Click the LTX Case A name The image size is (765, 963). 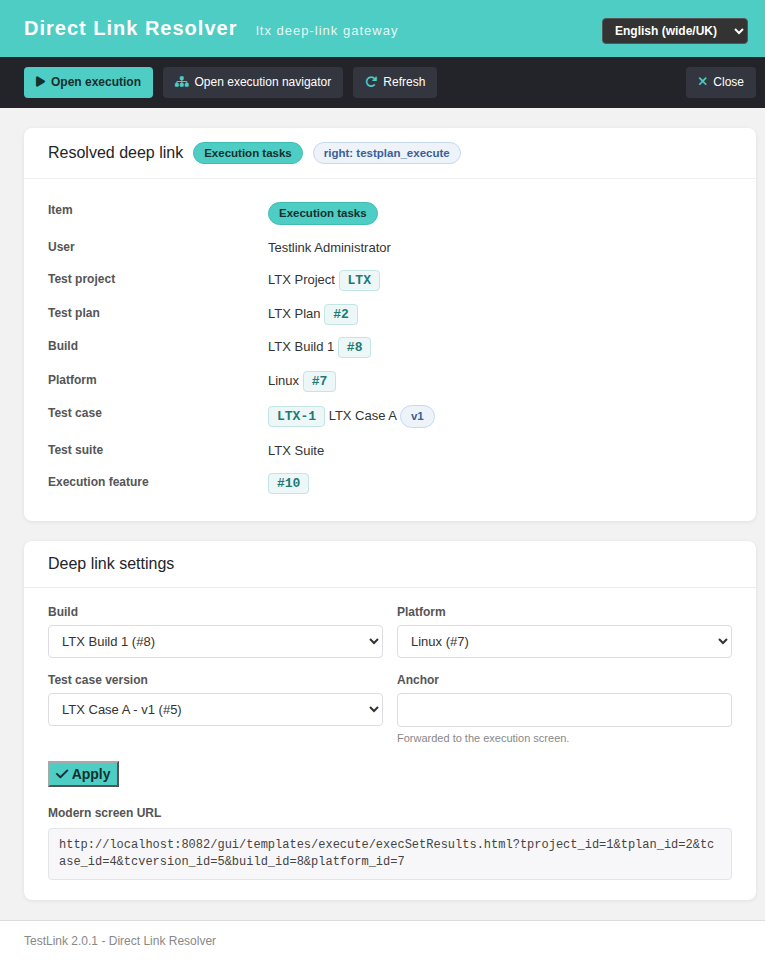coord(363,416)
